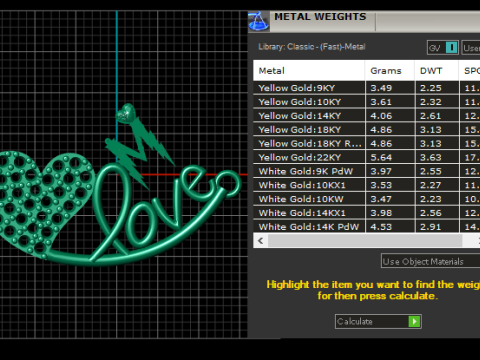
Task: Select the Yellow Gold:10KY row
Action: pyautogui.click(x=366, y=102)
